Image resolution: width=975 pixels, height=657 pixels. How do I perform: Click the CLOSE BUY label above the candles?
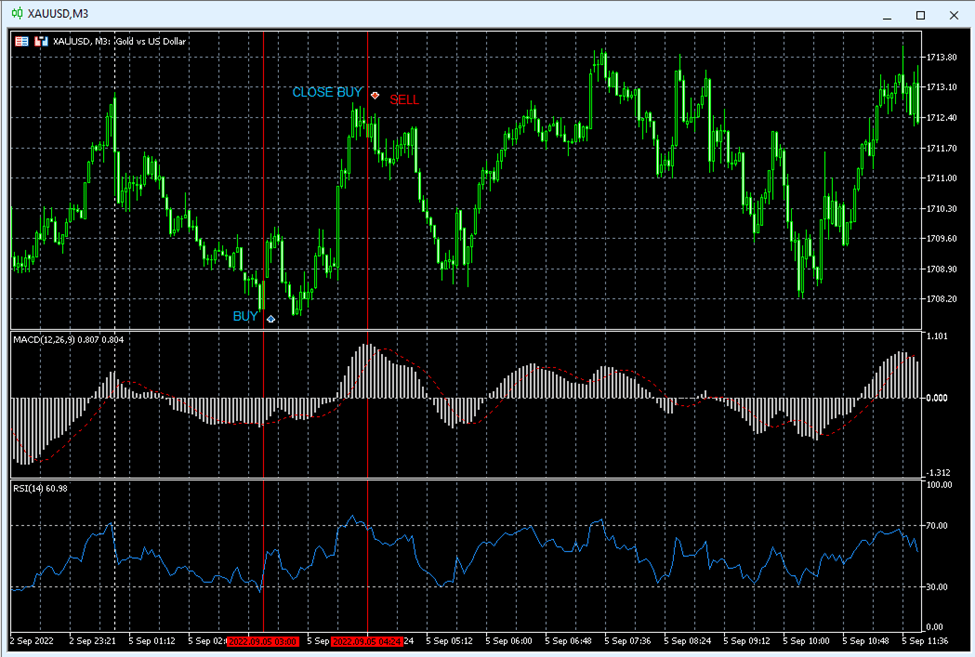(x=326, y=93)
